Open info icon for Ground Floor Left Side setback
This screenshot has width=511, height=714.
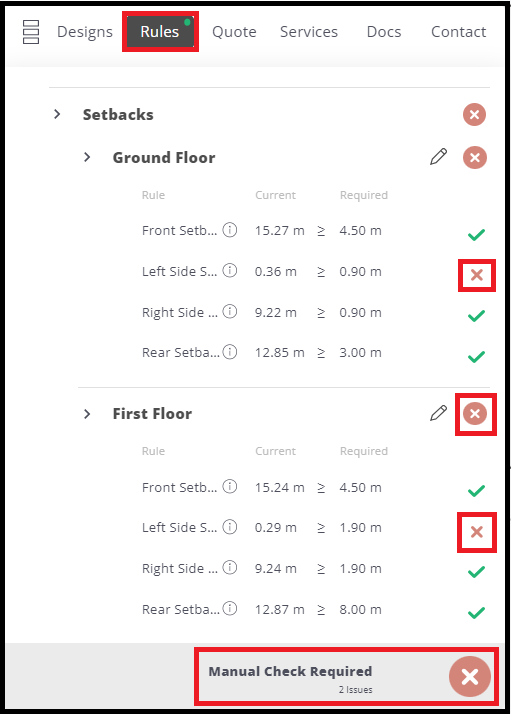pos(230,271)
